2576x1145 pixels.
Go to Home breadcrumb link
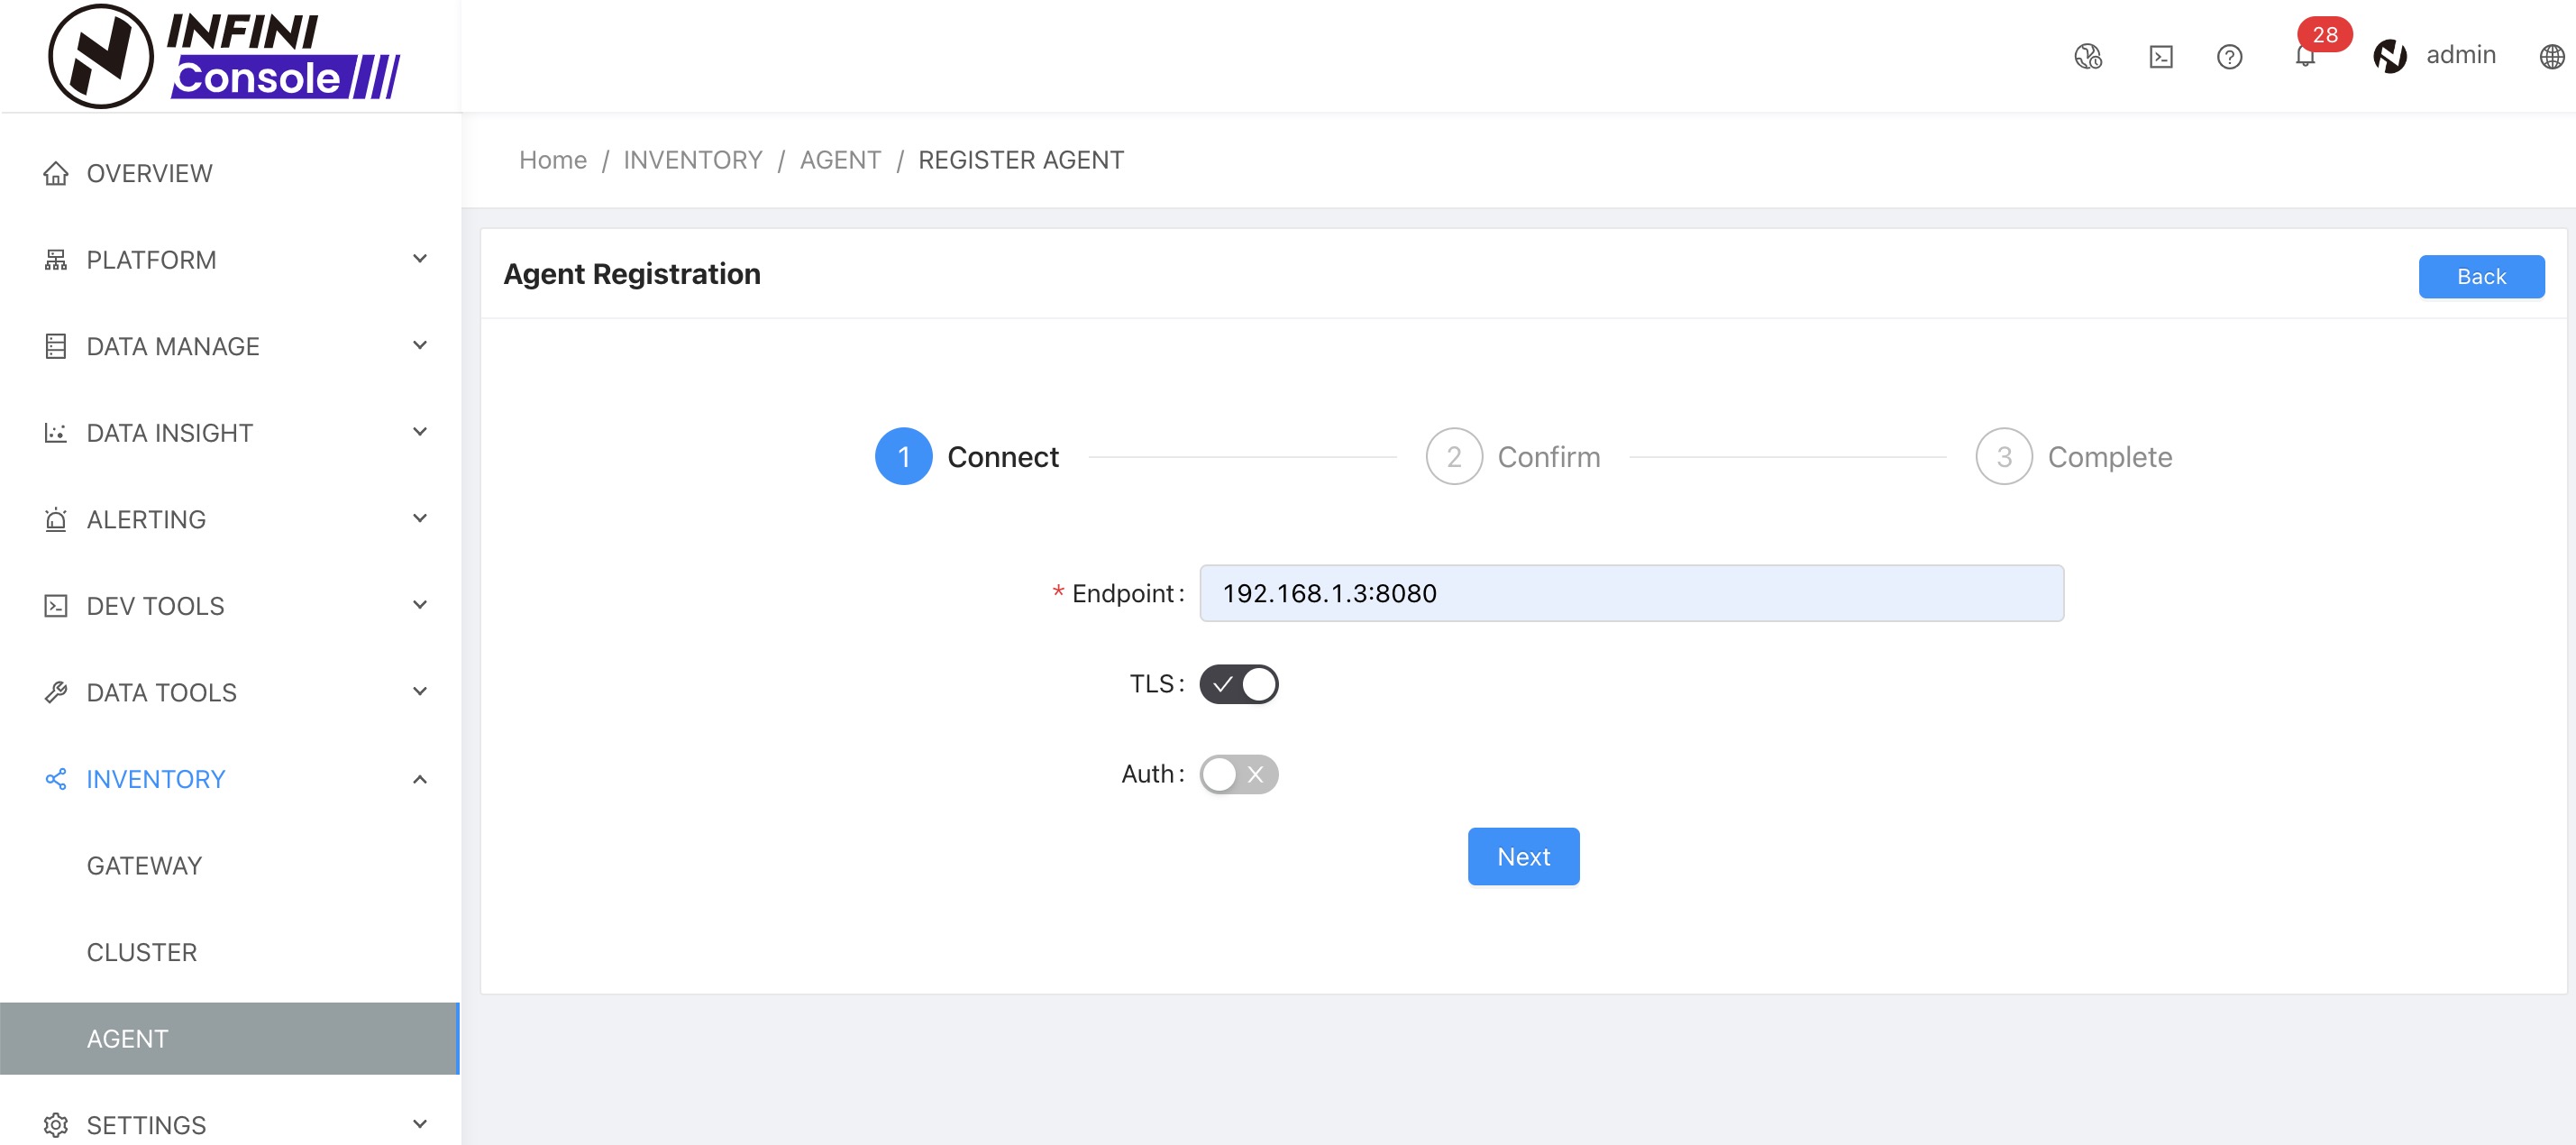pyautogui.click(x=553, y=160)
